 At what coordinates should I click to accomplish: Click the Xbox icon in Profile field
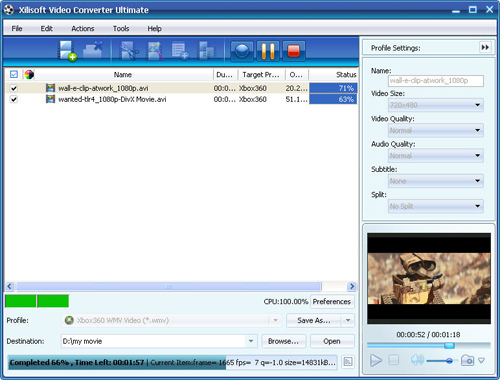coord(69,320)
